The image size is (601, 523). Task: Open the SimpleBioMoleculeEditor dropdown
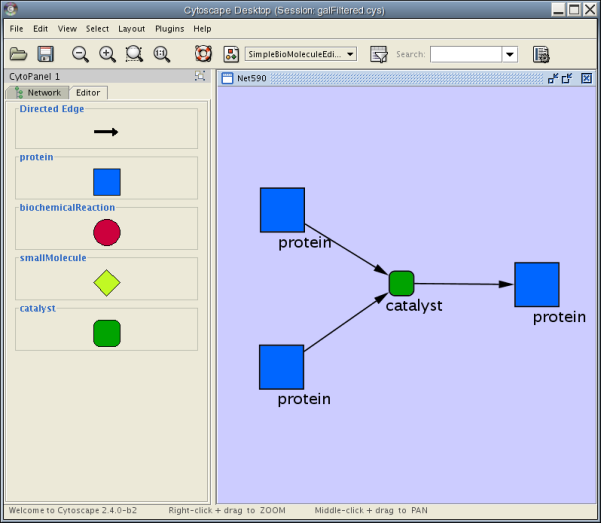(x=301, y=54)
